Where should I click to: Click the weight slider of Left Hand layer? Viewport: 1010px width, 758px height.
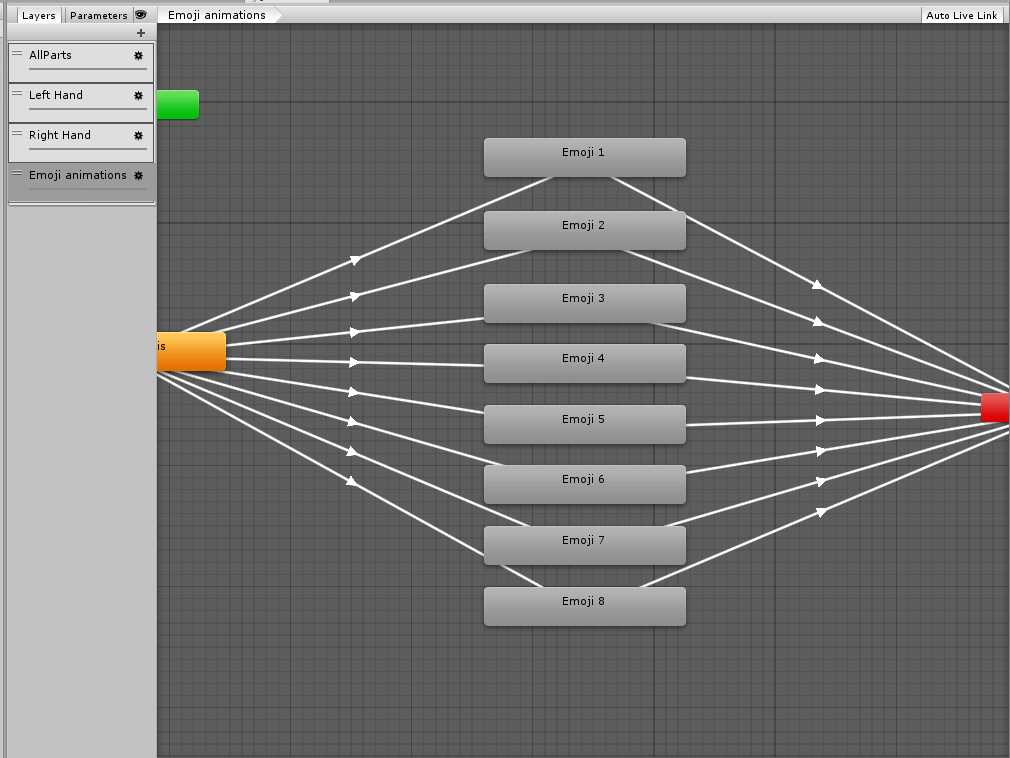[88, 109]
